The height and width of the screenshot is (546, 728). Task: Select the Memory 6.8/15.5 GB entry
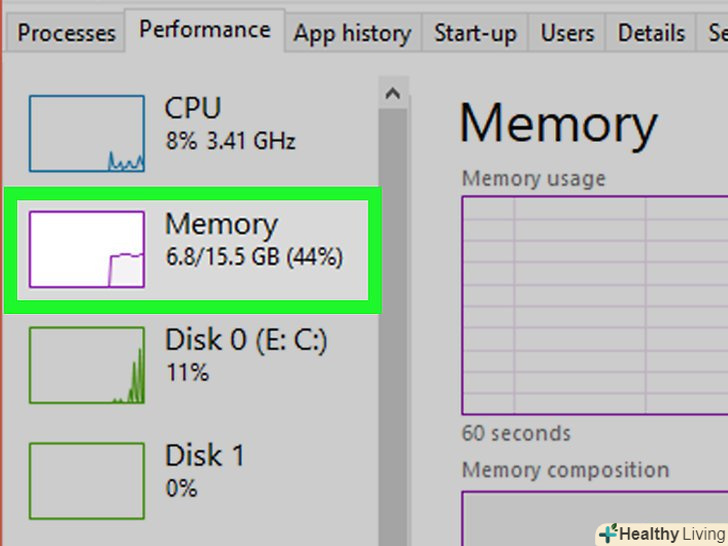tap(253, 240)
